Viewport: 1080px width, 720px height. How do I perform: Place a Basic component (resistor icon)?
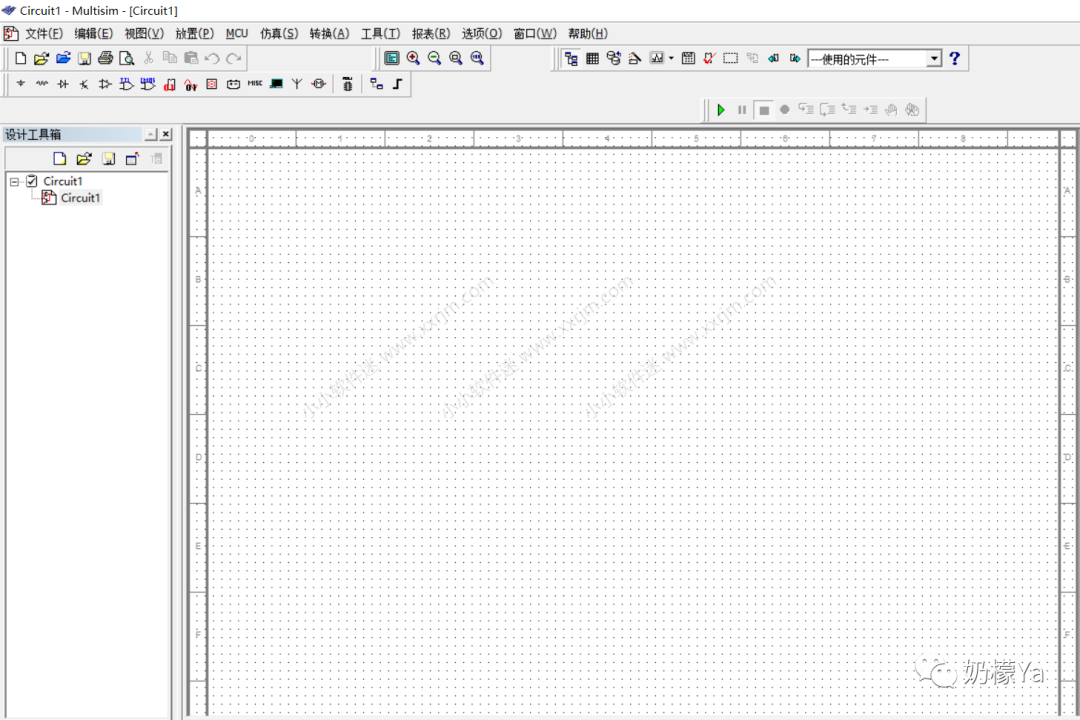[x=42, y=84]
